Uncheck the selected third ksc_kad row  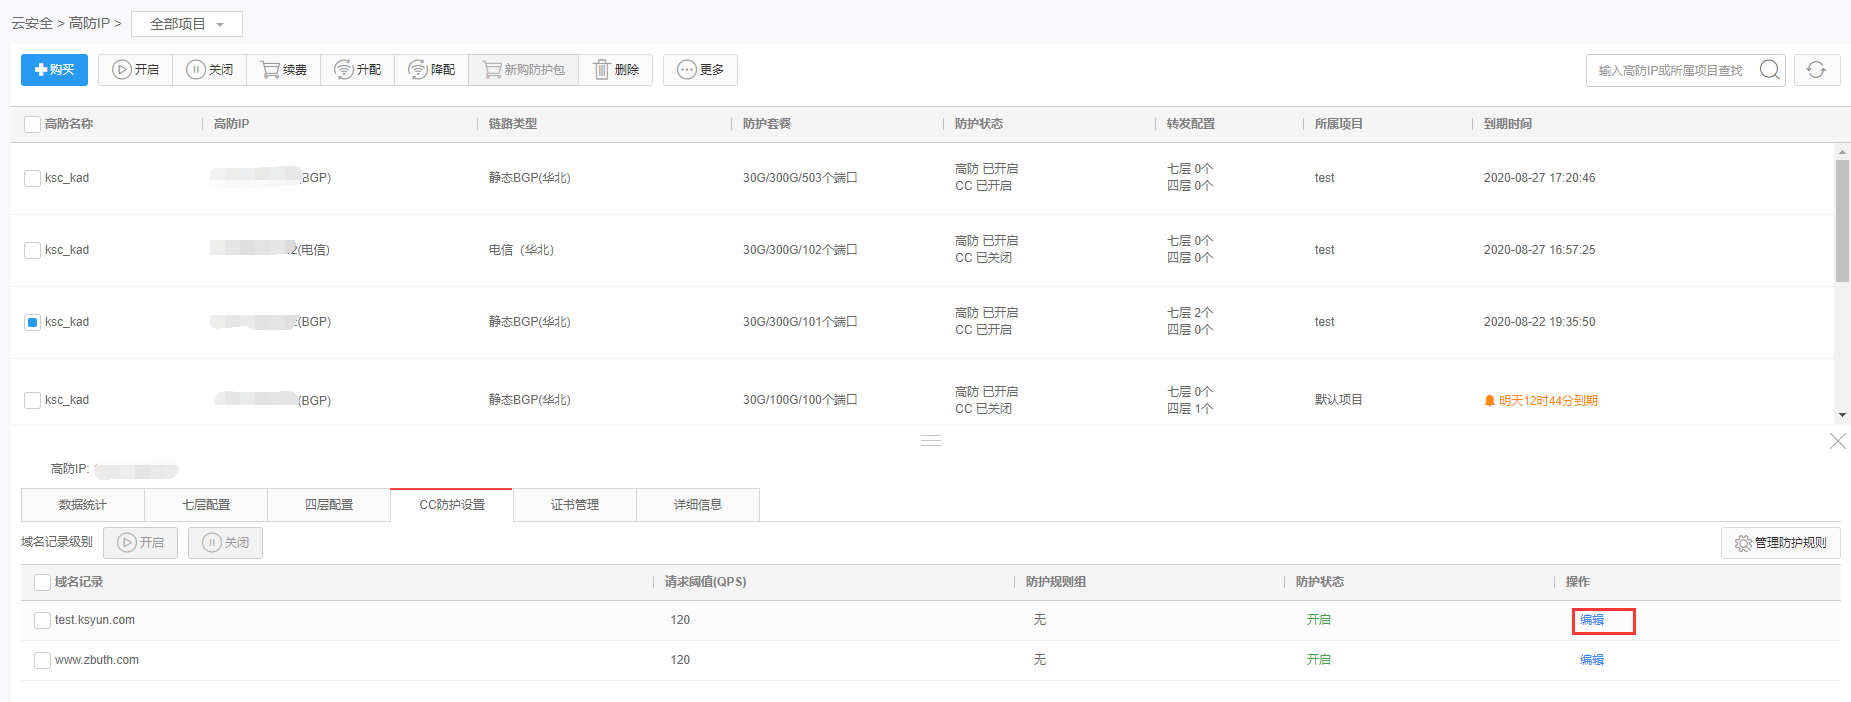32,322
